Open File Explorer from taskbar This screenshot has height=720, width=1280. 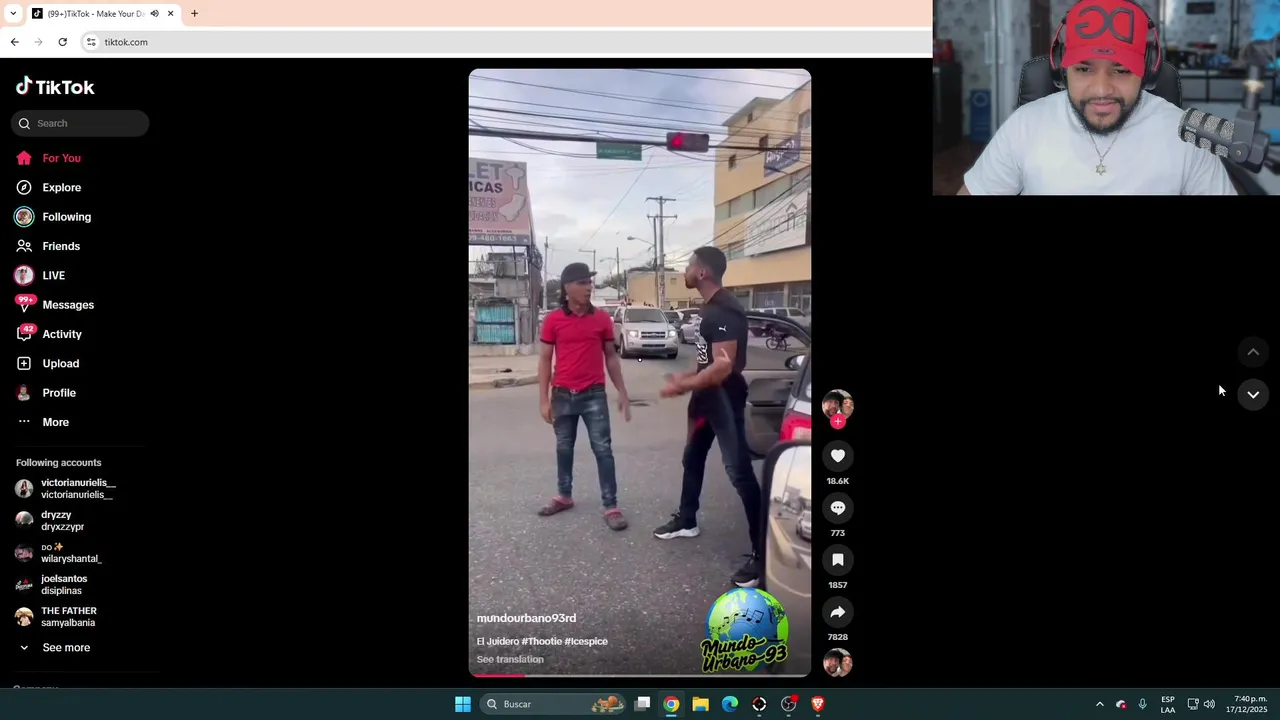point(700,704)
